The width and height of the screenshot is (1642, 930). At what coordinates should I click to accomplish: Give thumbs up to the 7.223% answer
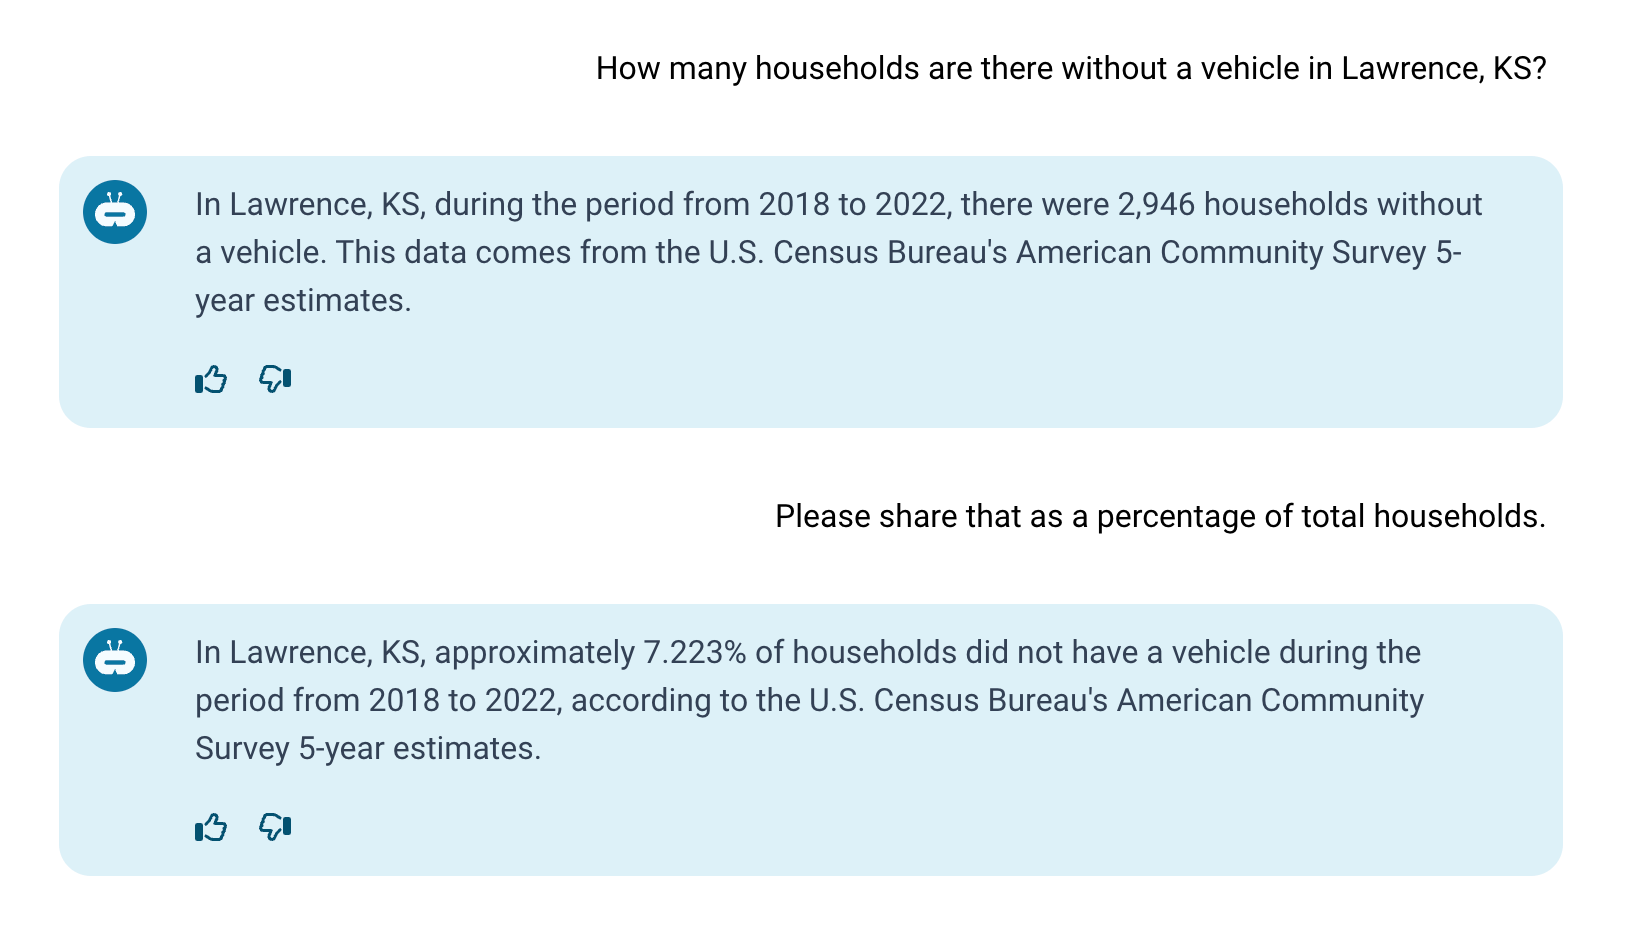click(211, 827)
